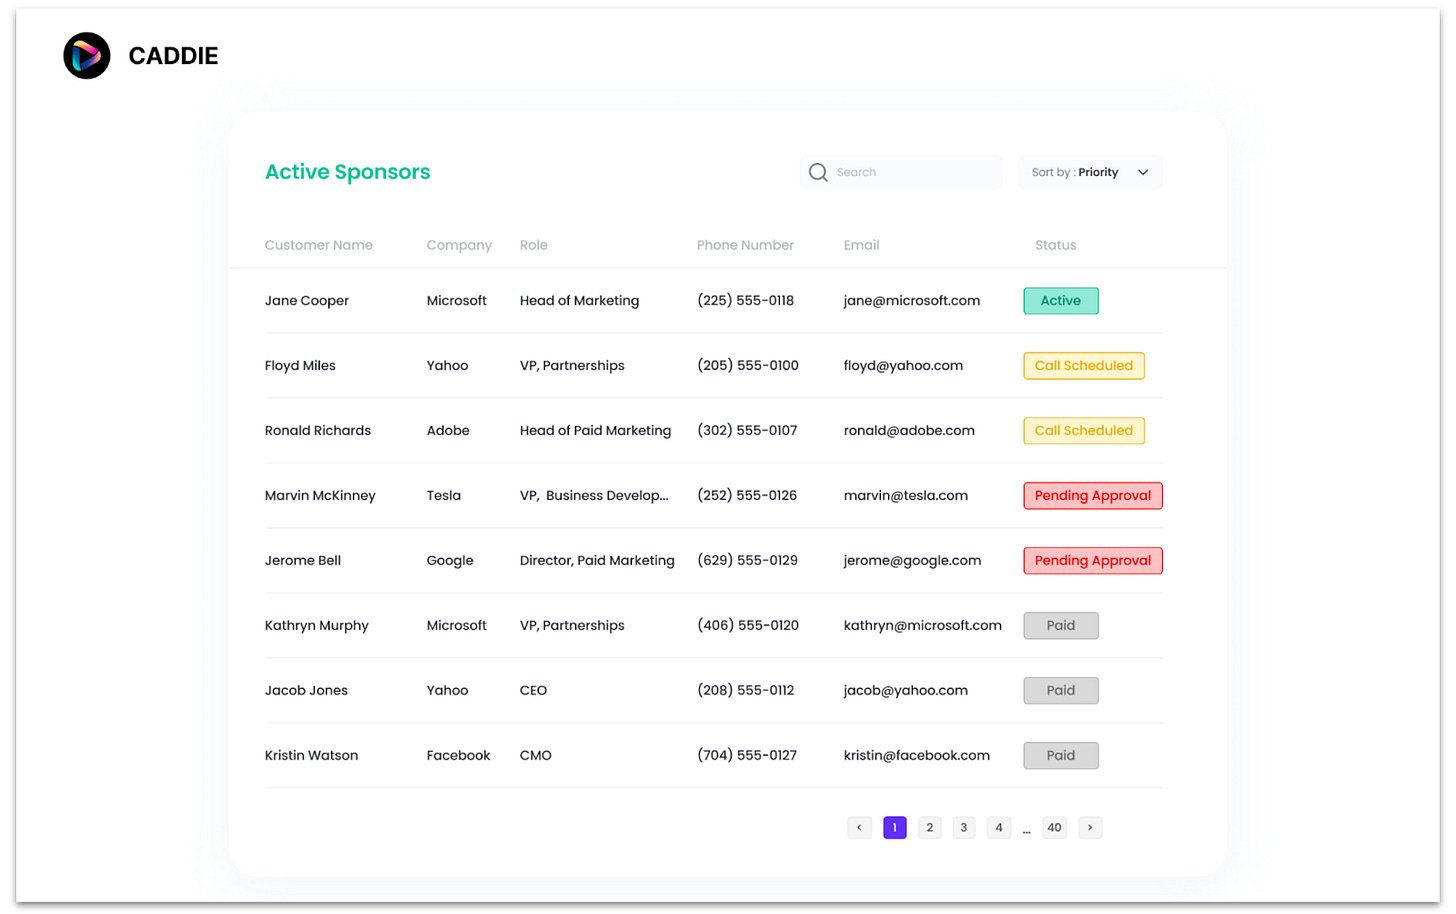The width and height of the screenshot is (1456, 914).
Task: Click phone number (704) 555-0127
Action: click(747, 756)
